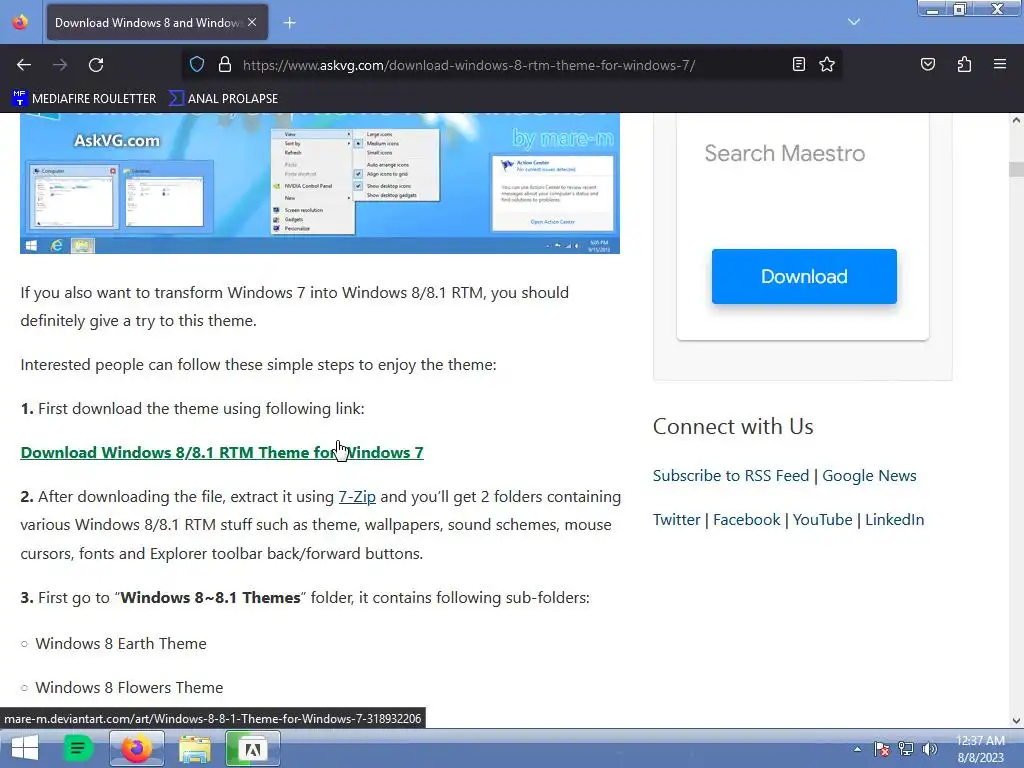This screenshot has height=768, width=1024.
Task: Open File Explorer from taskbar
Action: (x=195, y=749)
